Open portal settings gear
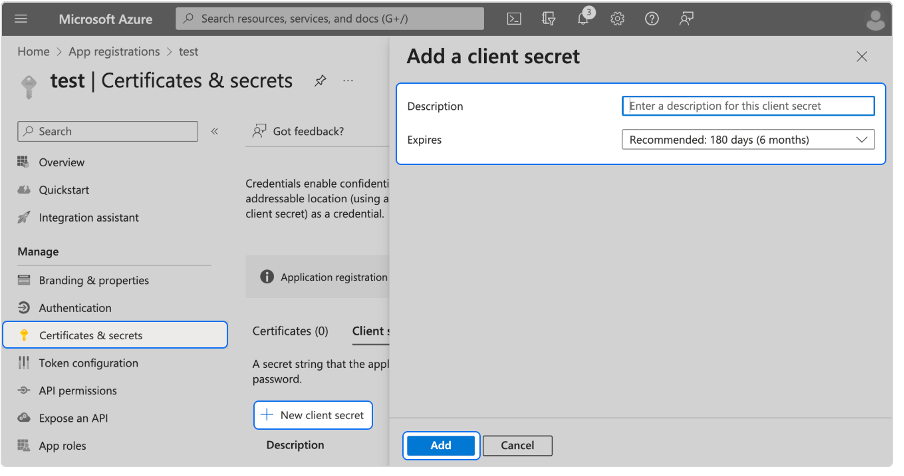The image size is (904, 476). pyautogui.click(x=618, y=19)
